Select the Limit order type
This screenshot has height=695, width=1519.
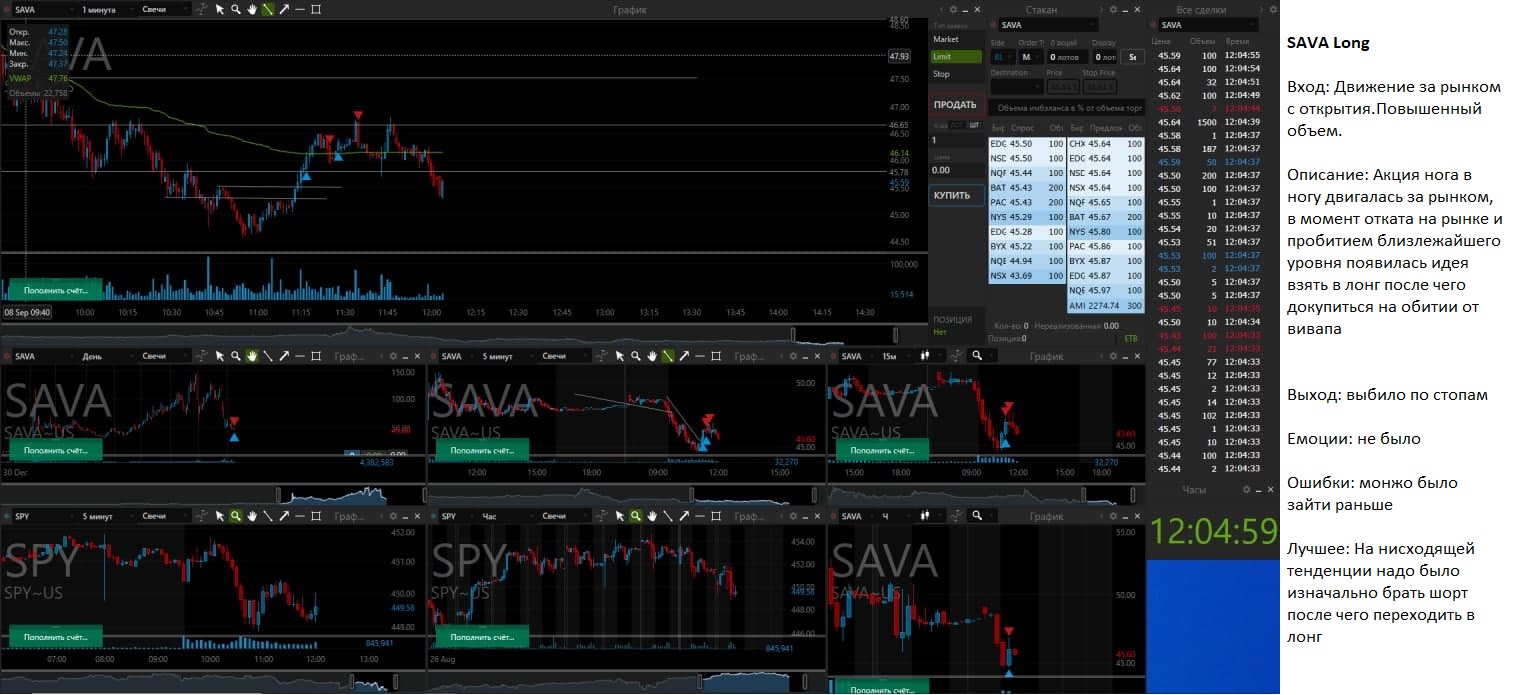(x=957, y=57)
